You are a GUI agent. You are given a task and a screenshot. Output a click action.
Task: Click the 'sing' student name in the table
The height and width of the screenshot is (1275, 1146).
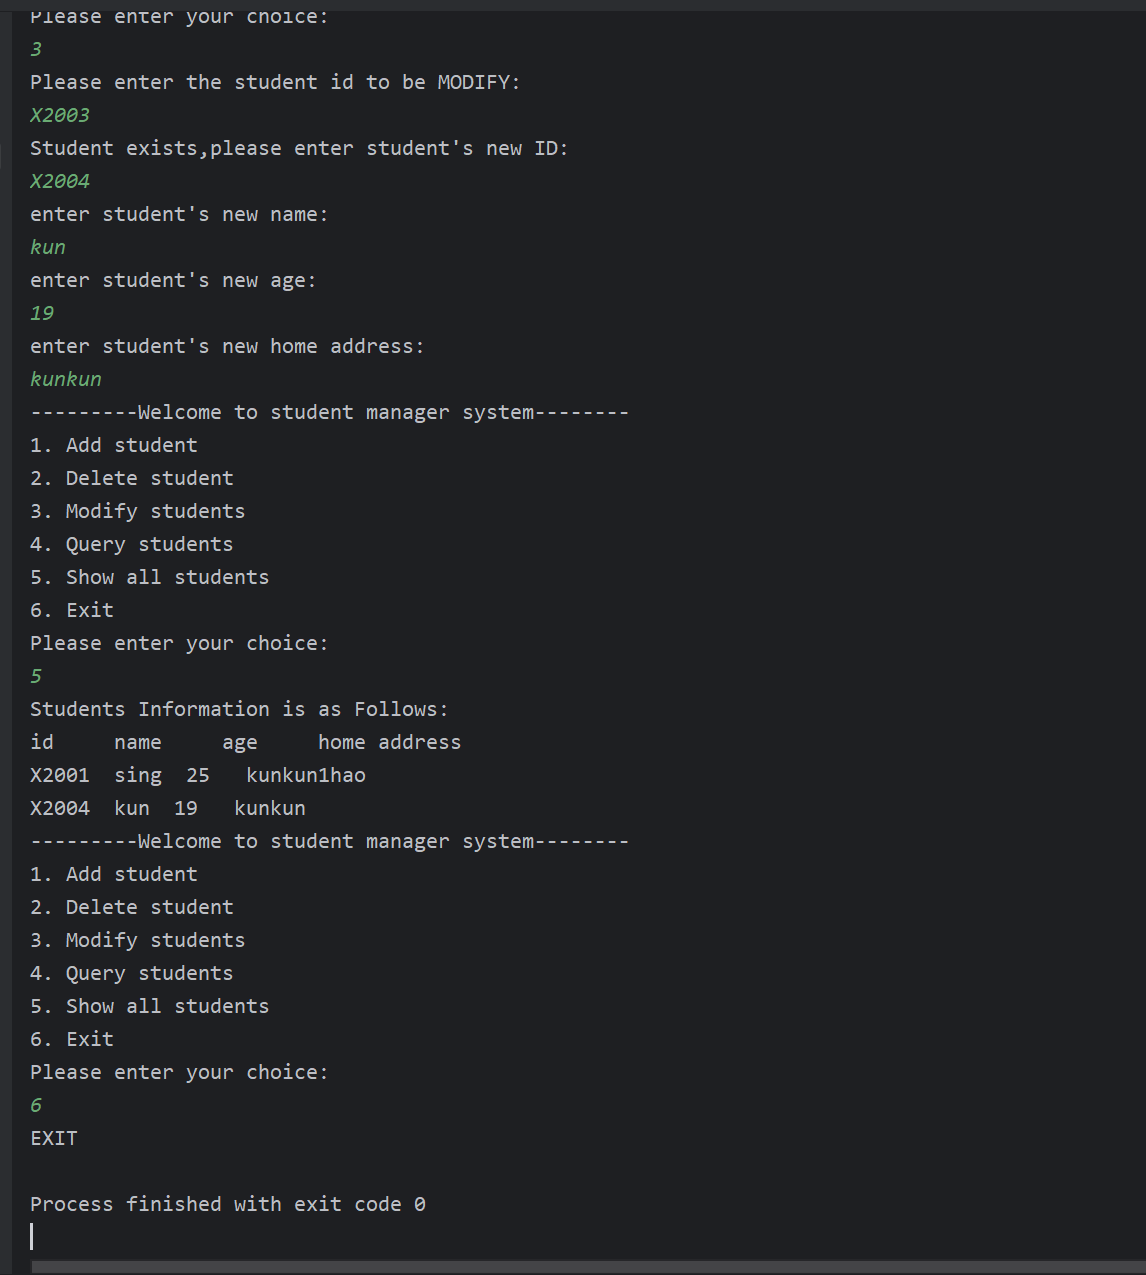[138, 775]
